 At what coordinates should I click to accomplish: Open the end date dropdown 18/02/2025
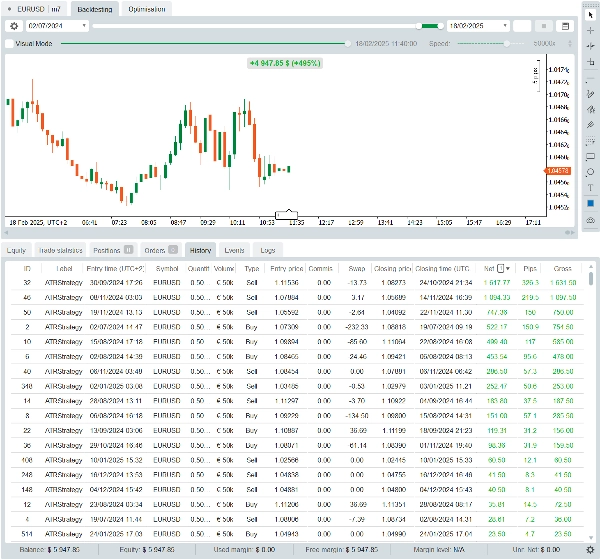pos(476,26)
